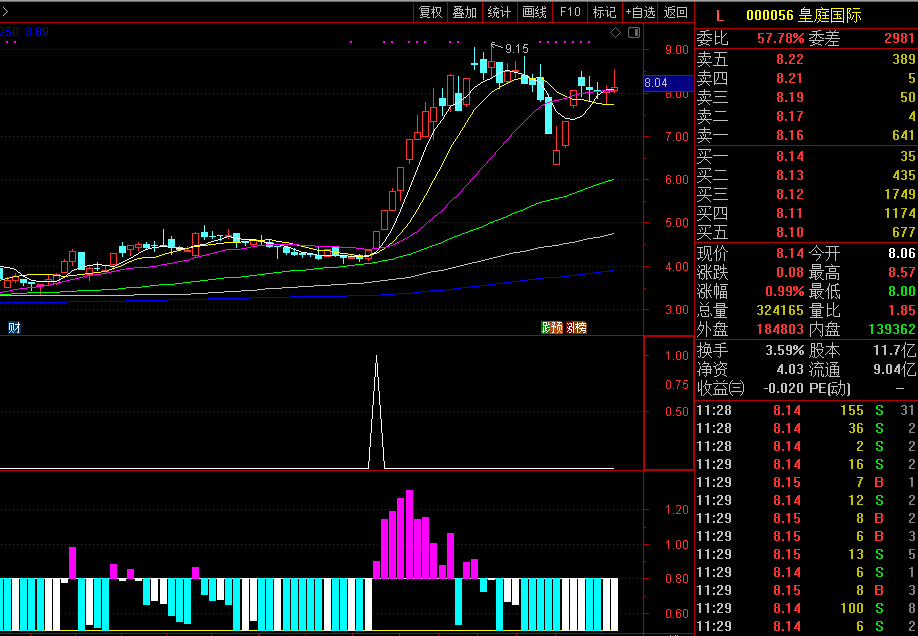Click the 跌预 badge on chart
This screenshot has width=918, height=636.
(552, 327)
